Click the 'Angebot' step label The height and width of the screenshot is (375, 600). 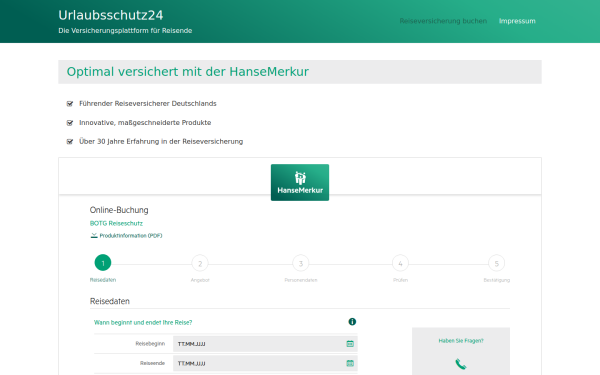200,280
